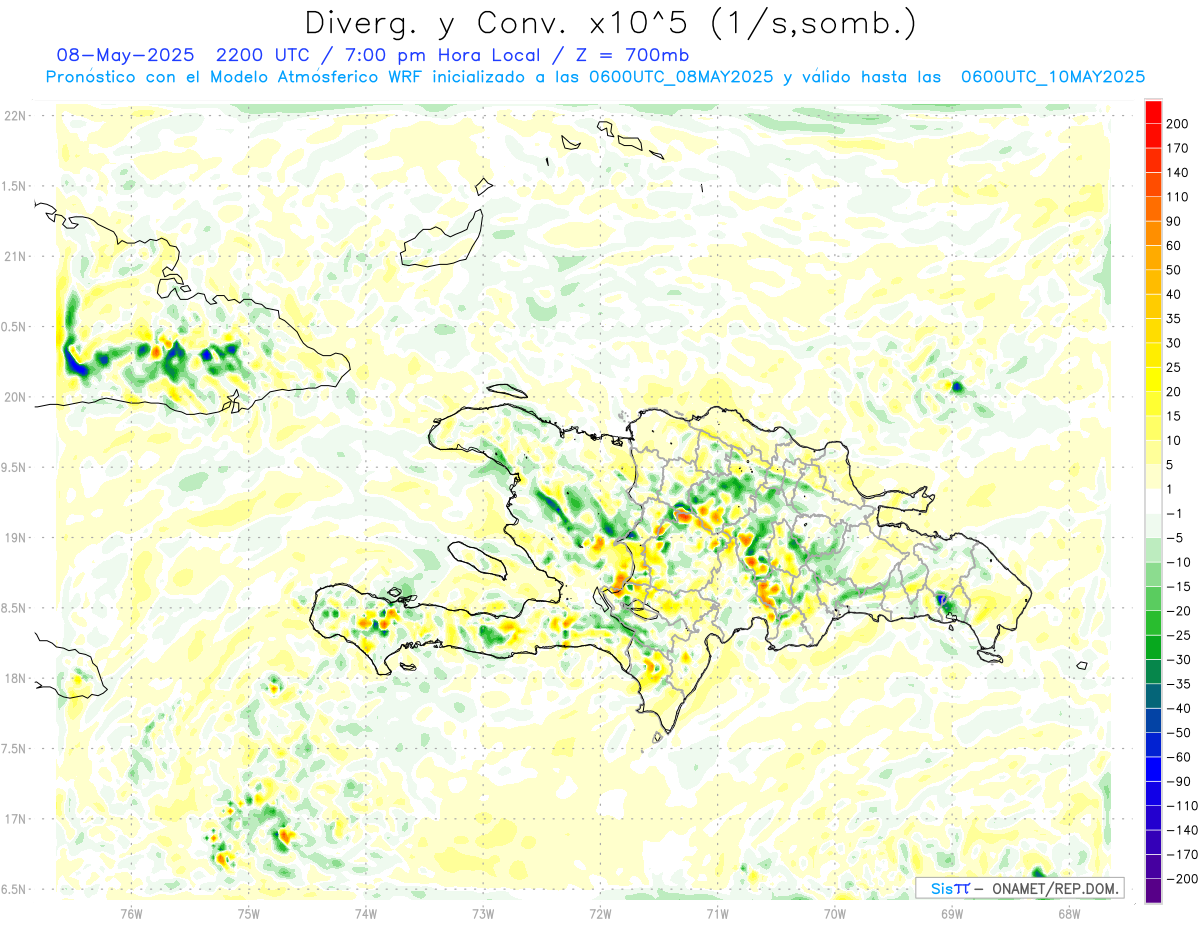This screenshot has width=1200, height=927.
Task: Click the positive '50' color scale value
Action: coord(1174,270)
